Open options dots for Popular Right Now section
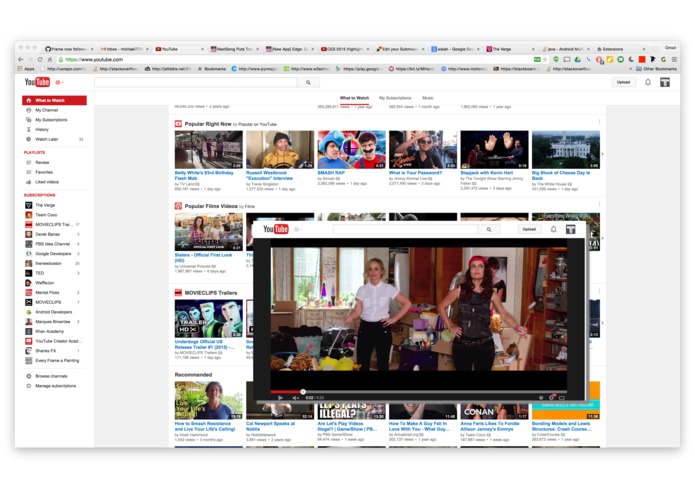This screenshot has height=494, width=695. 599,122
